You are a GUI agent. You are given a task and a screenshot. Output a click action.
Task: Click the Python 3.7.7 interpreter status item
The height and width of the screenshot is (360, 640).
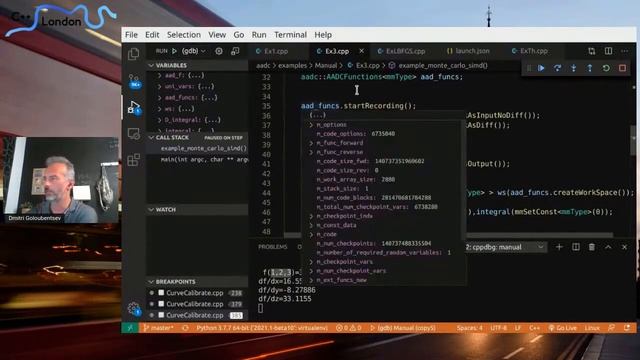(x=262, y=328)
